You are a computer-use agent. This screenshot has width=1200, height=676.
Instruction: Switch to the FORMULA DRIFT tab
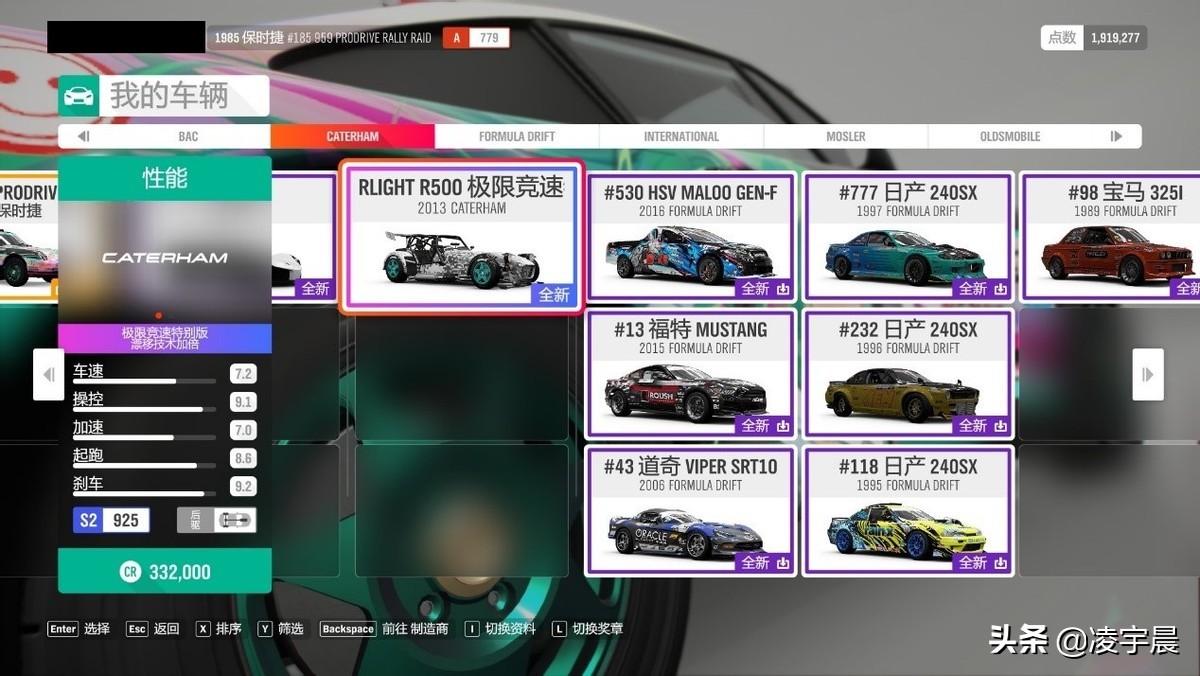(517, 137)
